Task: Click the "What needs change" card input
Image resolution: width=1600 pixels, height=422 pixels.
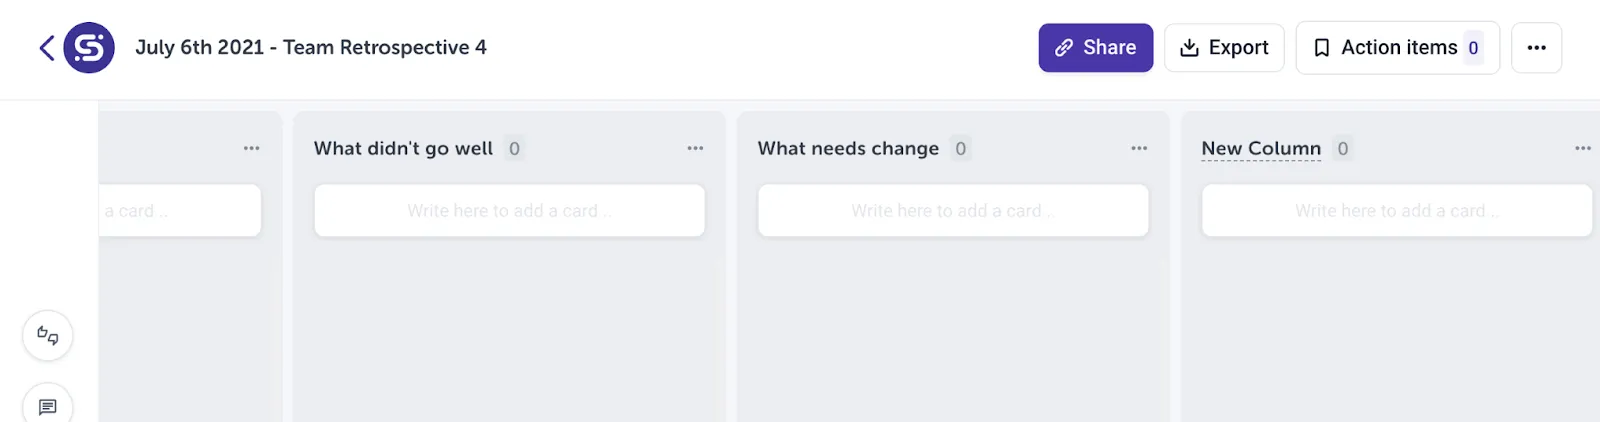Action: [953, 211]
